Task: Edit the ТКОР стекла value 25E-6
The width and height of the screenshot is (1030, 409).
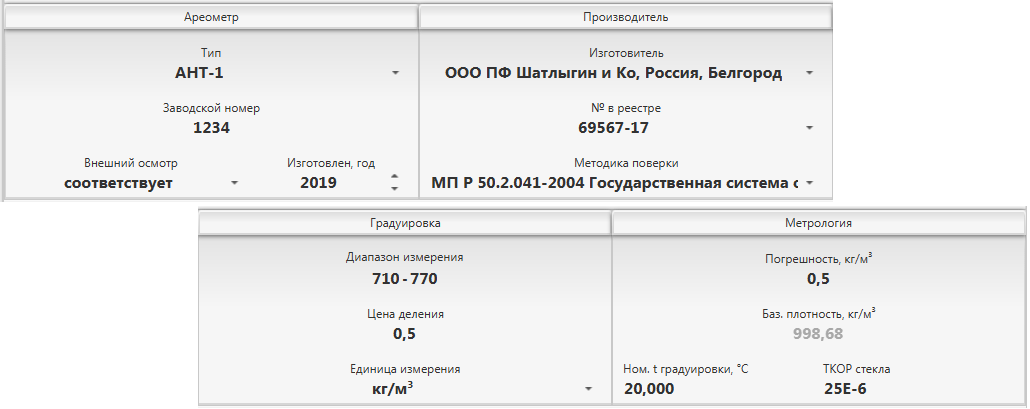Action: (848, 389)
